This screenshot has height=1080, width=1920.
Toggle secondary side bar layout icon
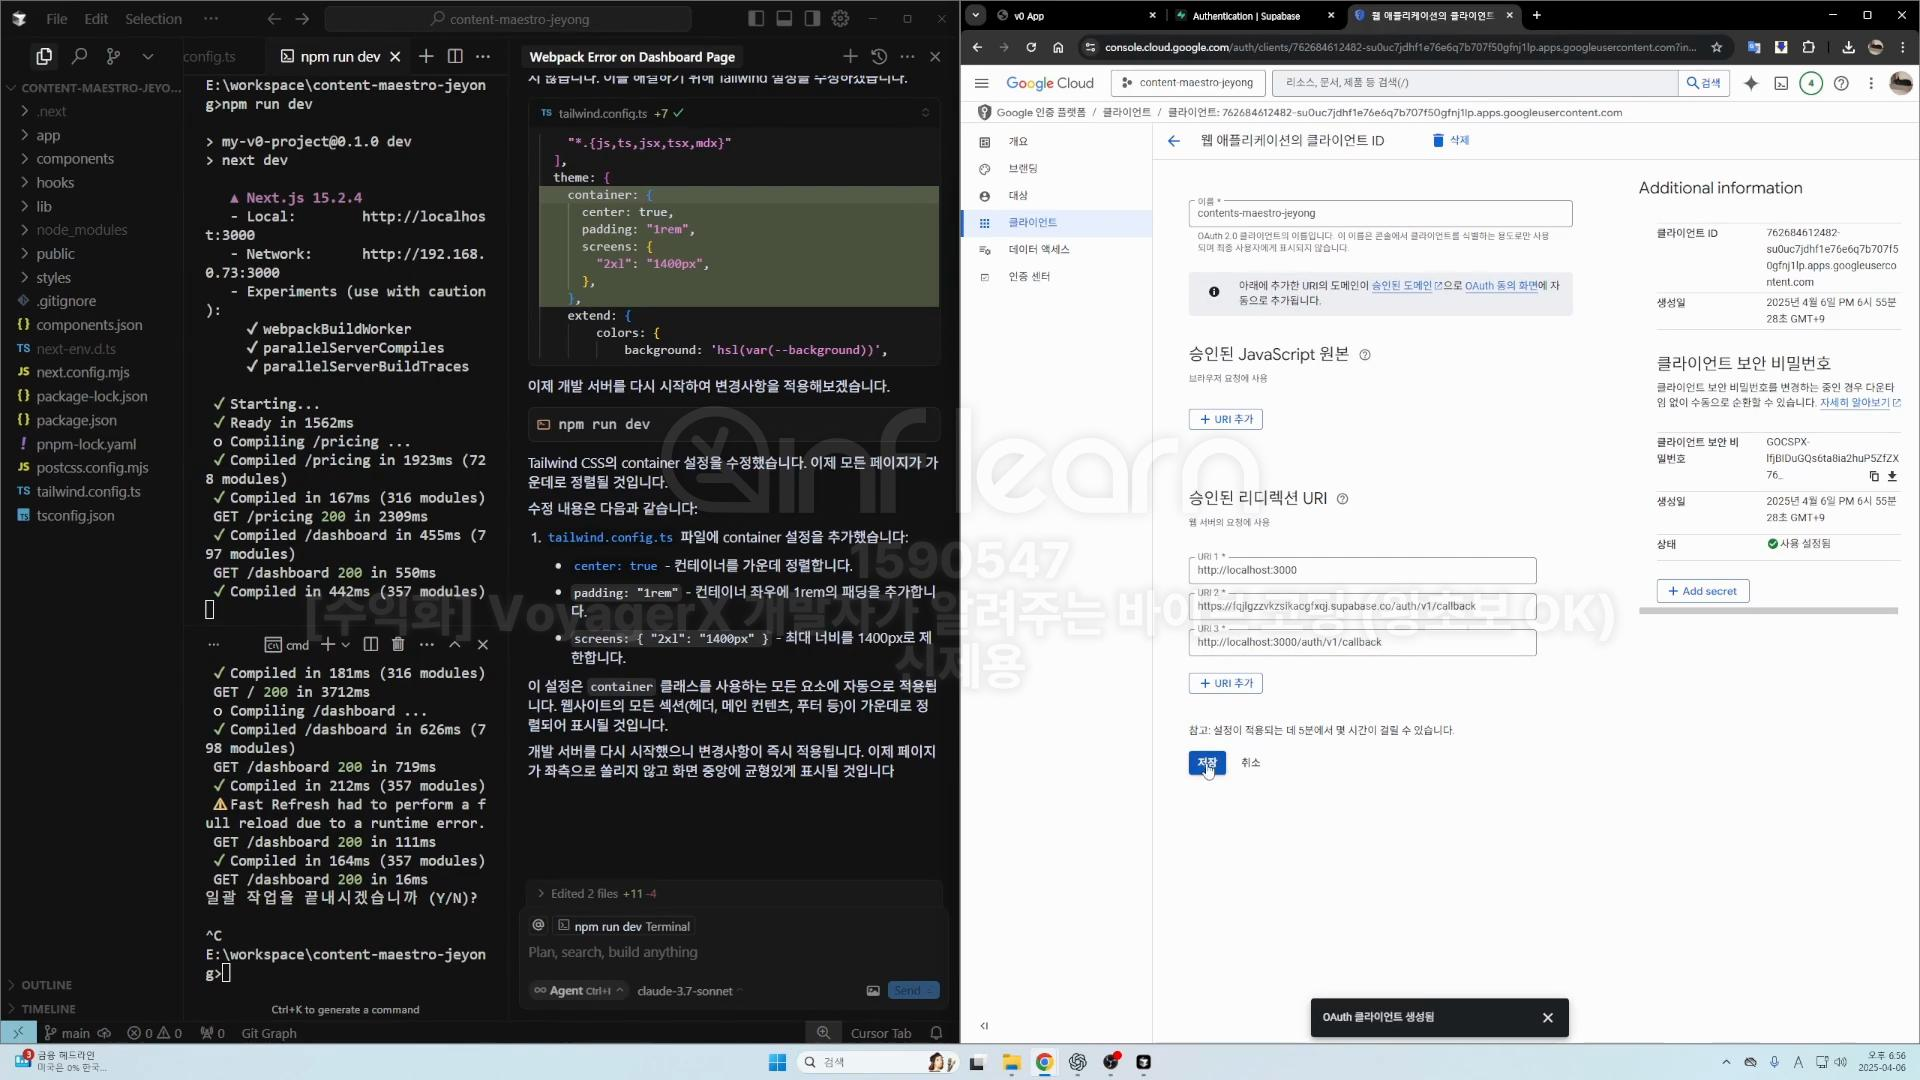coord(812,18)
